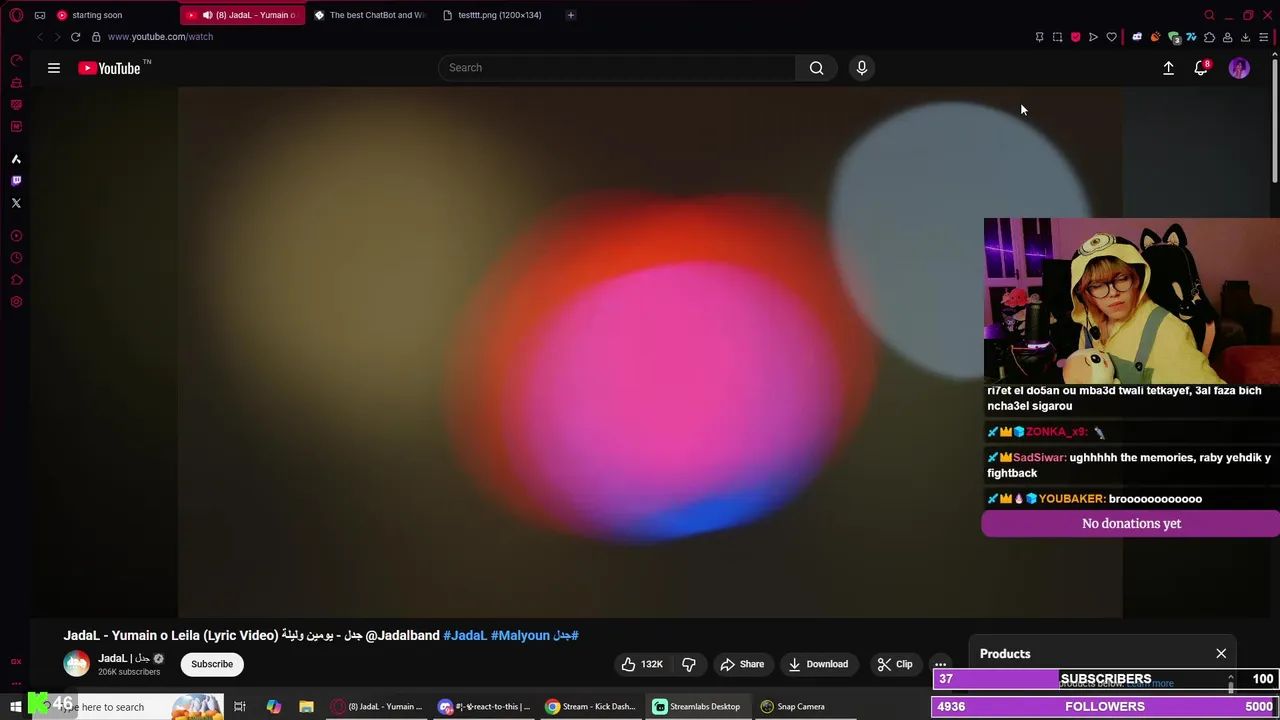The width and height of the screenshot is (1280, 720).
Task: Open YouTube notifications bell
Action: 1201,68
